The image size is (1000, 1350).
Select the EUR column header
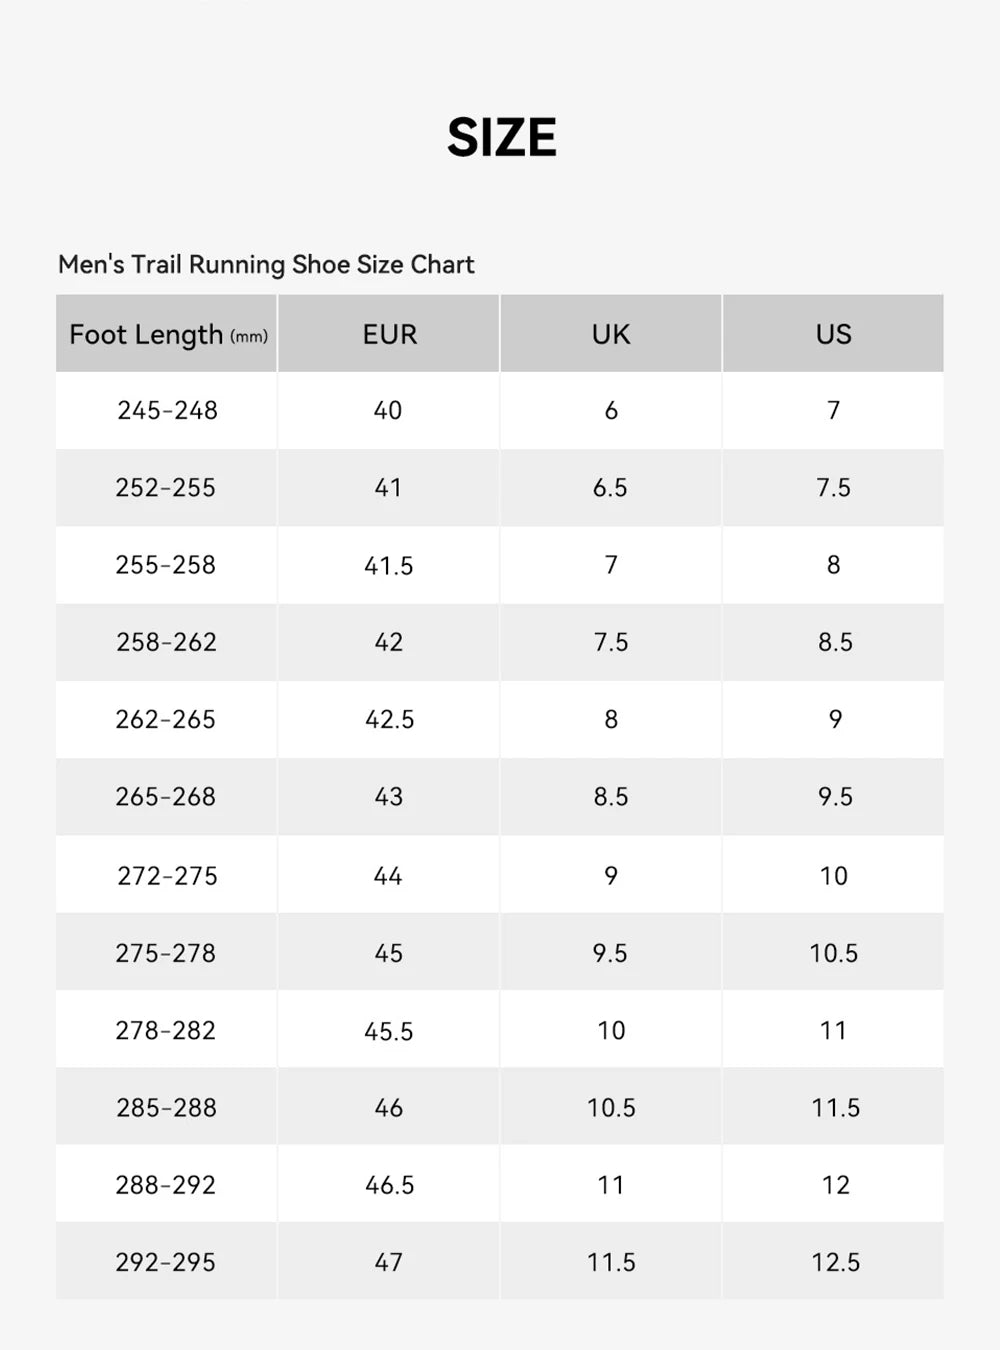click(x=389, y=334)
